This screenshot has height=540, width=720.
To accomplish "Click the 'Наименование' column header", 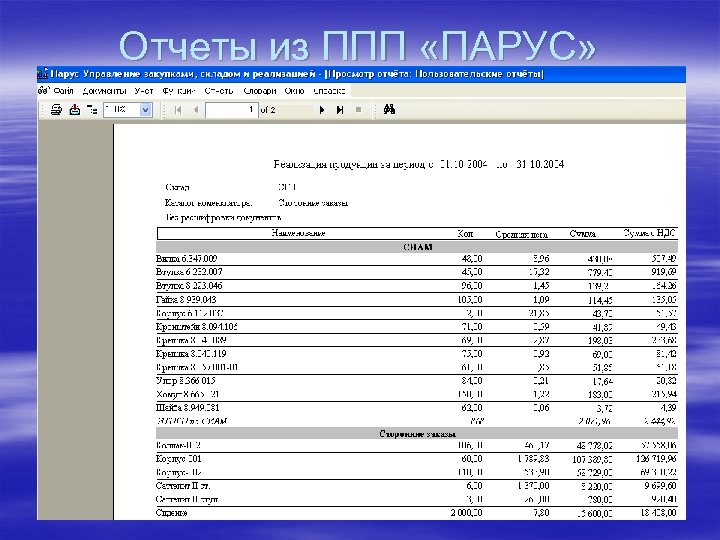I will [298, 233].
